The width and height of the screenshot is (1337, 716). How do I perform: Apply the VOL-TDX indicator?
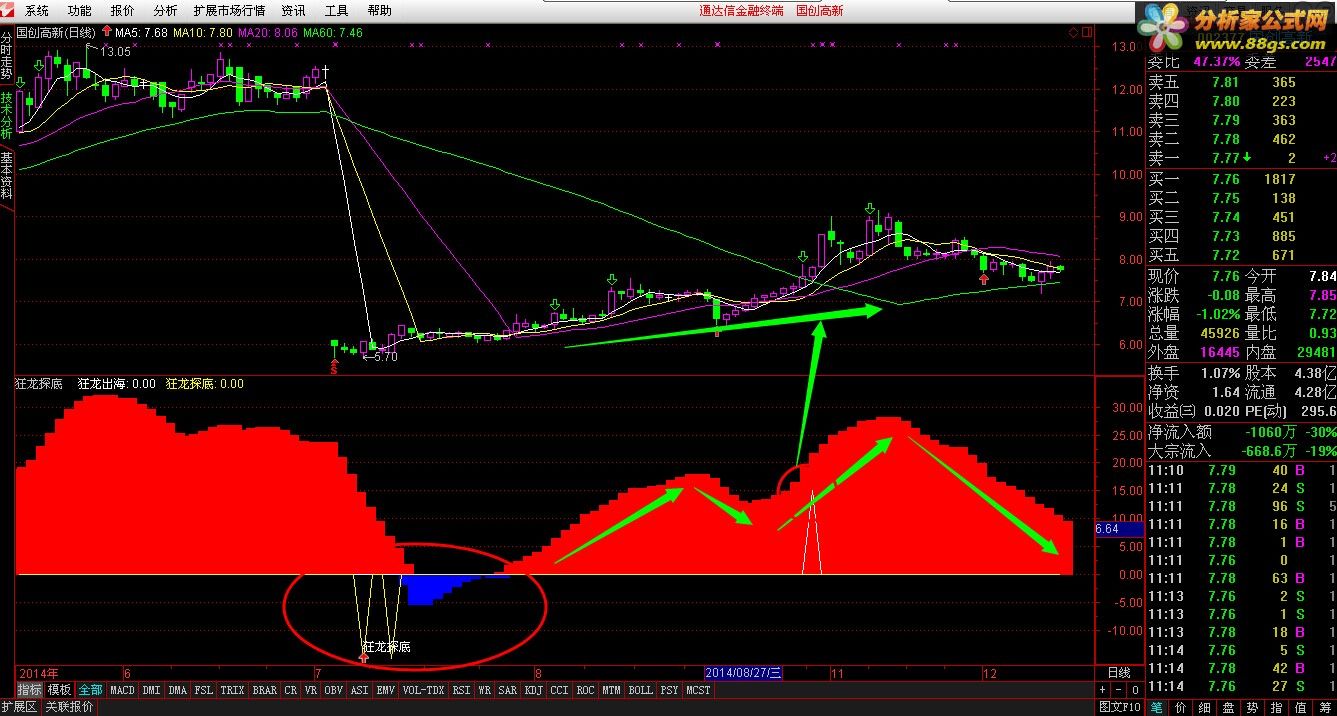pyautogui.click(x=424, y=690)
